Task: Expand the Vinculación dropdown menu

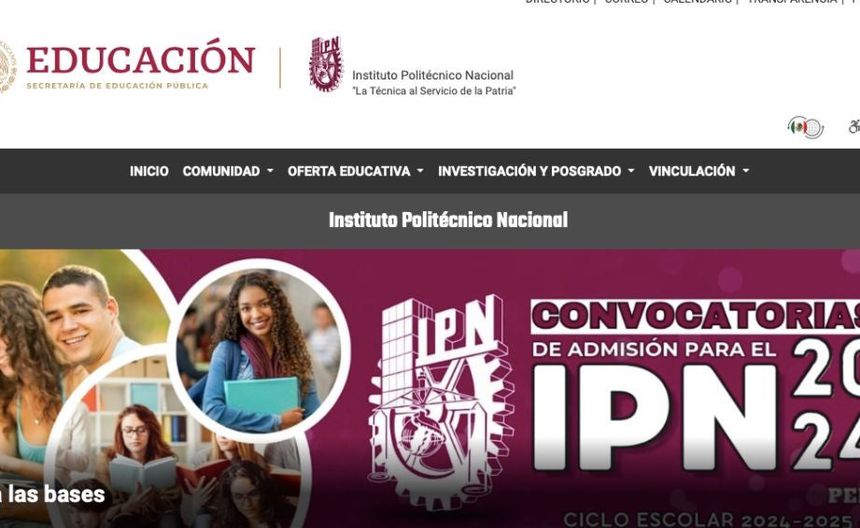Action: pyautogui.click(x=699, y=171)
